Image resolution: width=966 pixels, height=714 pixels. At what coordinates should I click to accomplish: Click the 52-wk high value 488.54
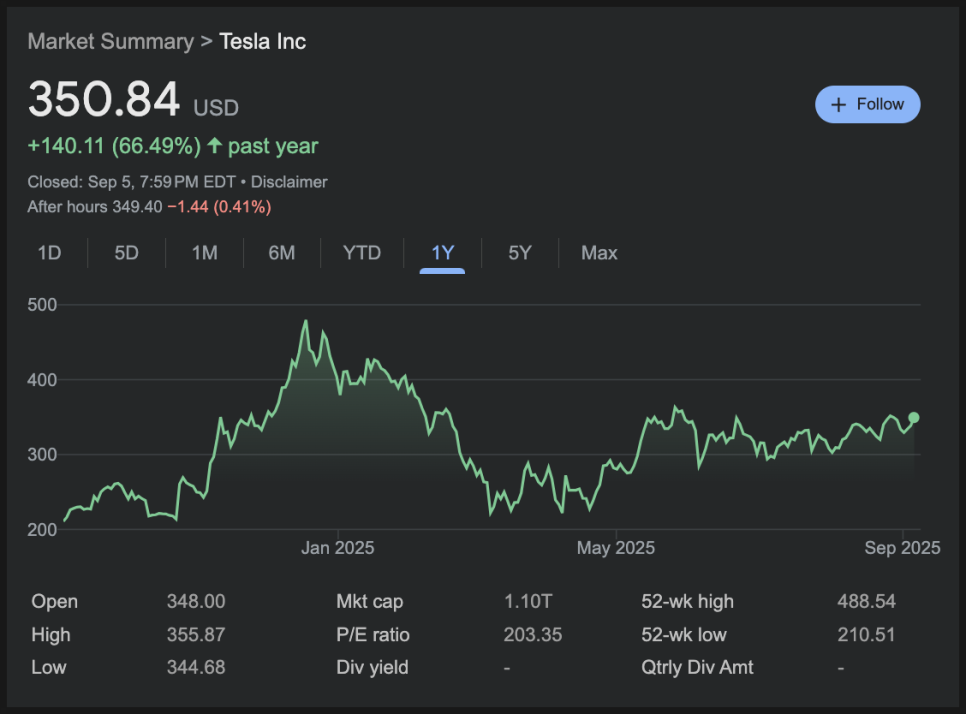click(x=866, y=601)
